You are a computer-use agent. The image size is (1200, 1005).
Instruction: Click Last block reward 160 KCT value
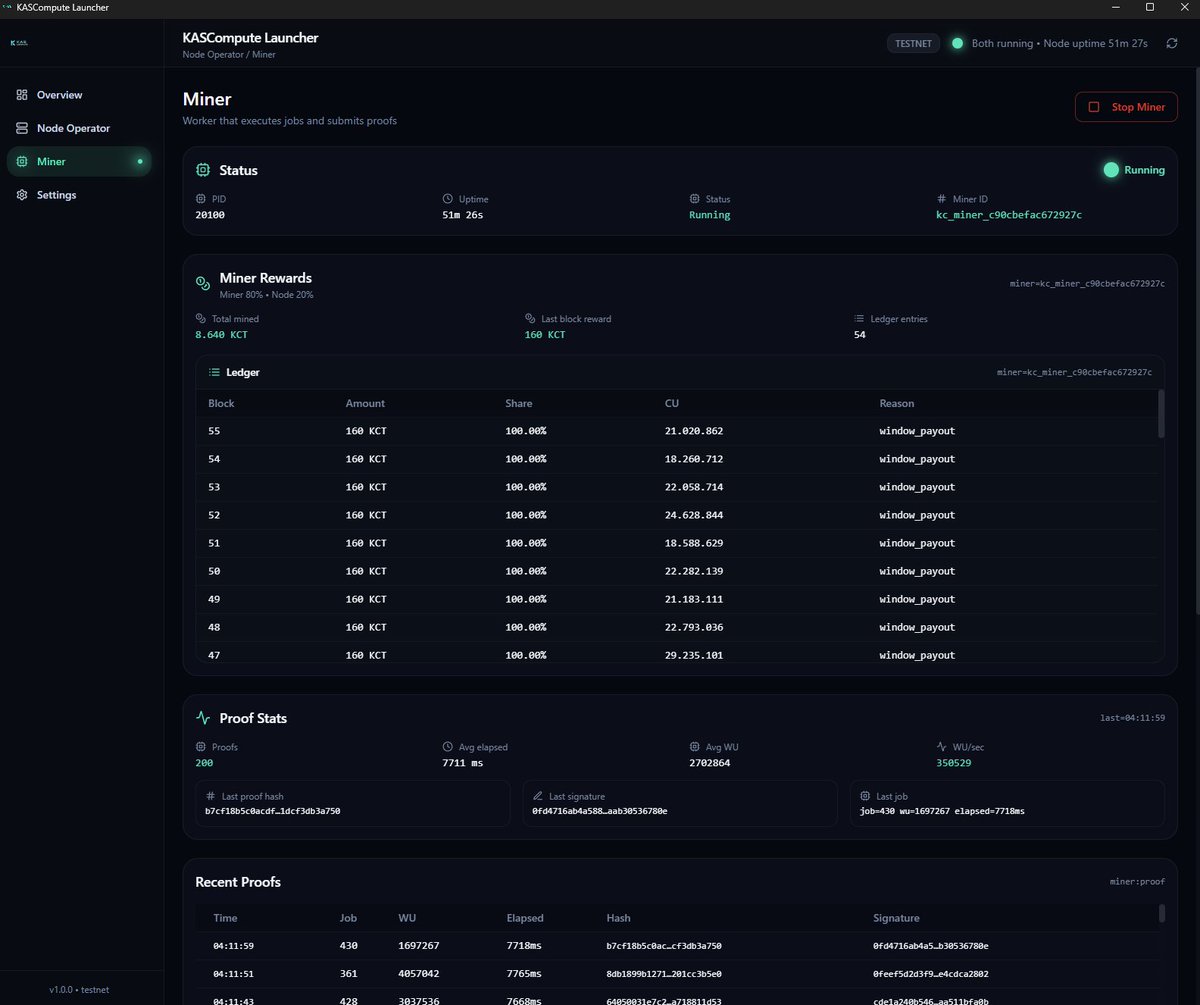point(545,335)
